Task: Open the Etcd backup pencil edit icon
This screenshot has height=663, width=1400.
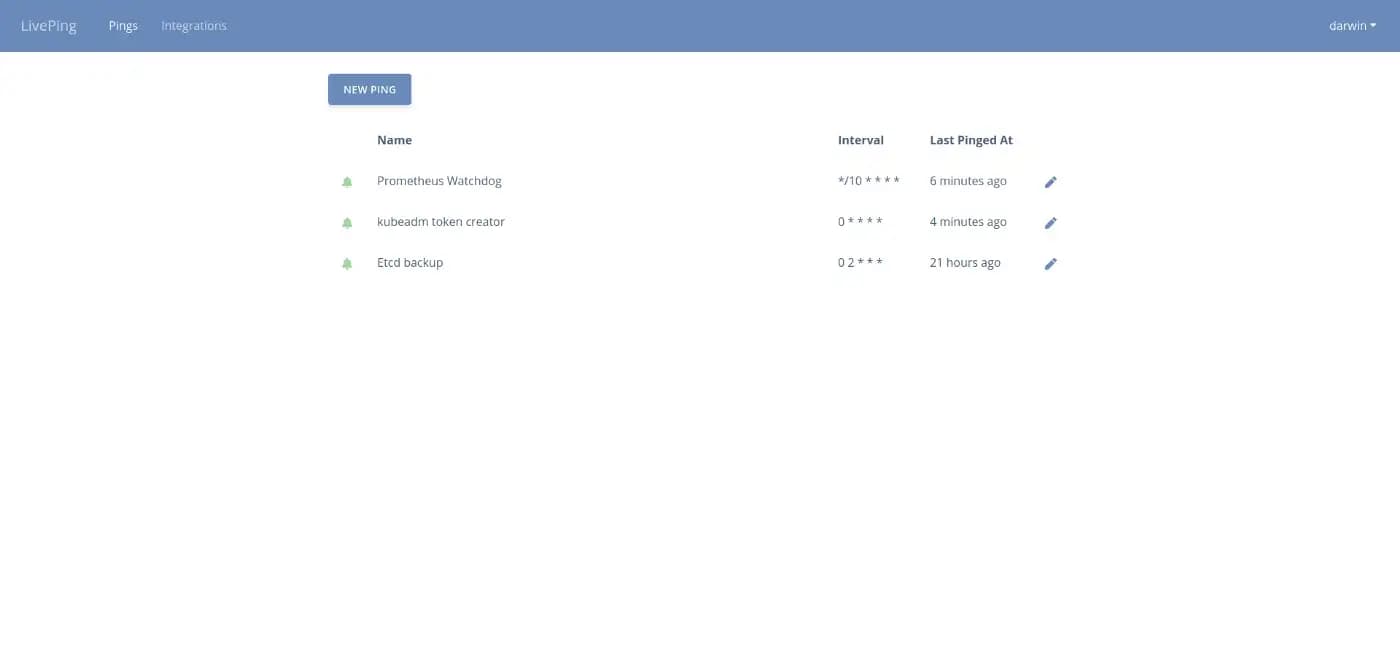Action: (x=1050, y=264)
